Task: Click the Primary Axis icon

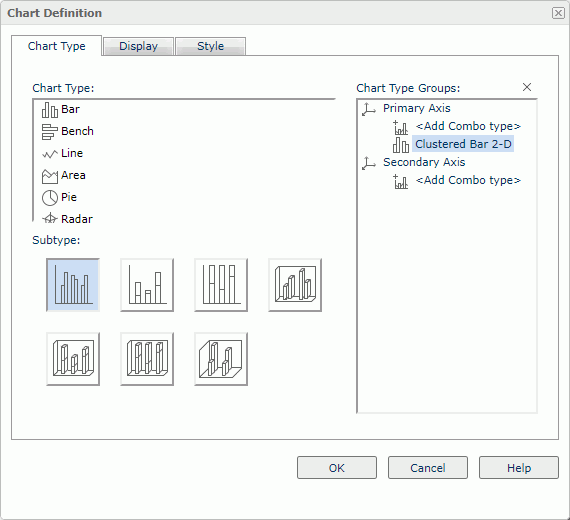Action: (369, 109)
